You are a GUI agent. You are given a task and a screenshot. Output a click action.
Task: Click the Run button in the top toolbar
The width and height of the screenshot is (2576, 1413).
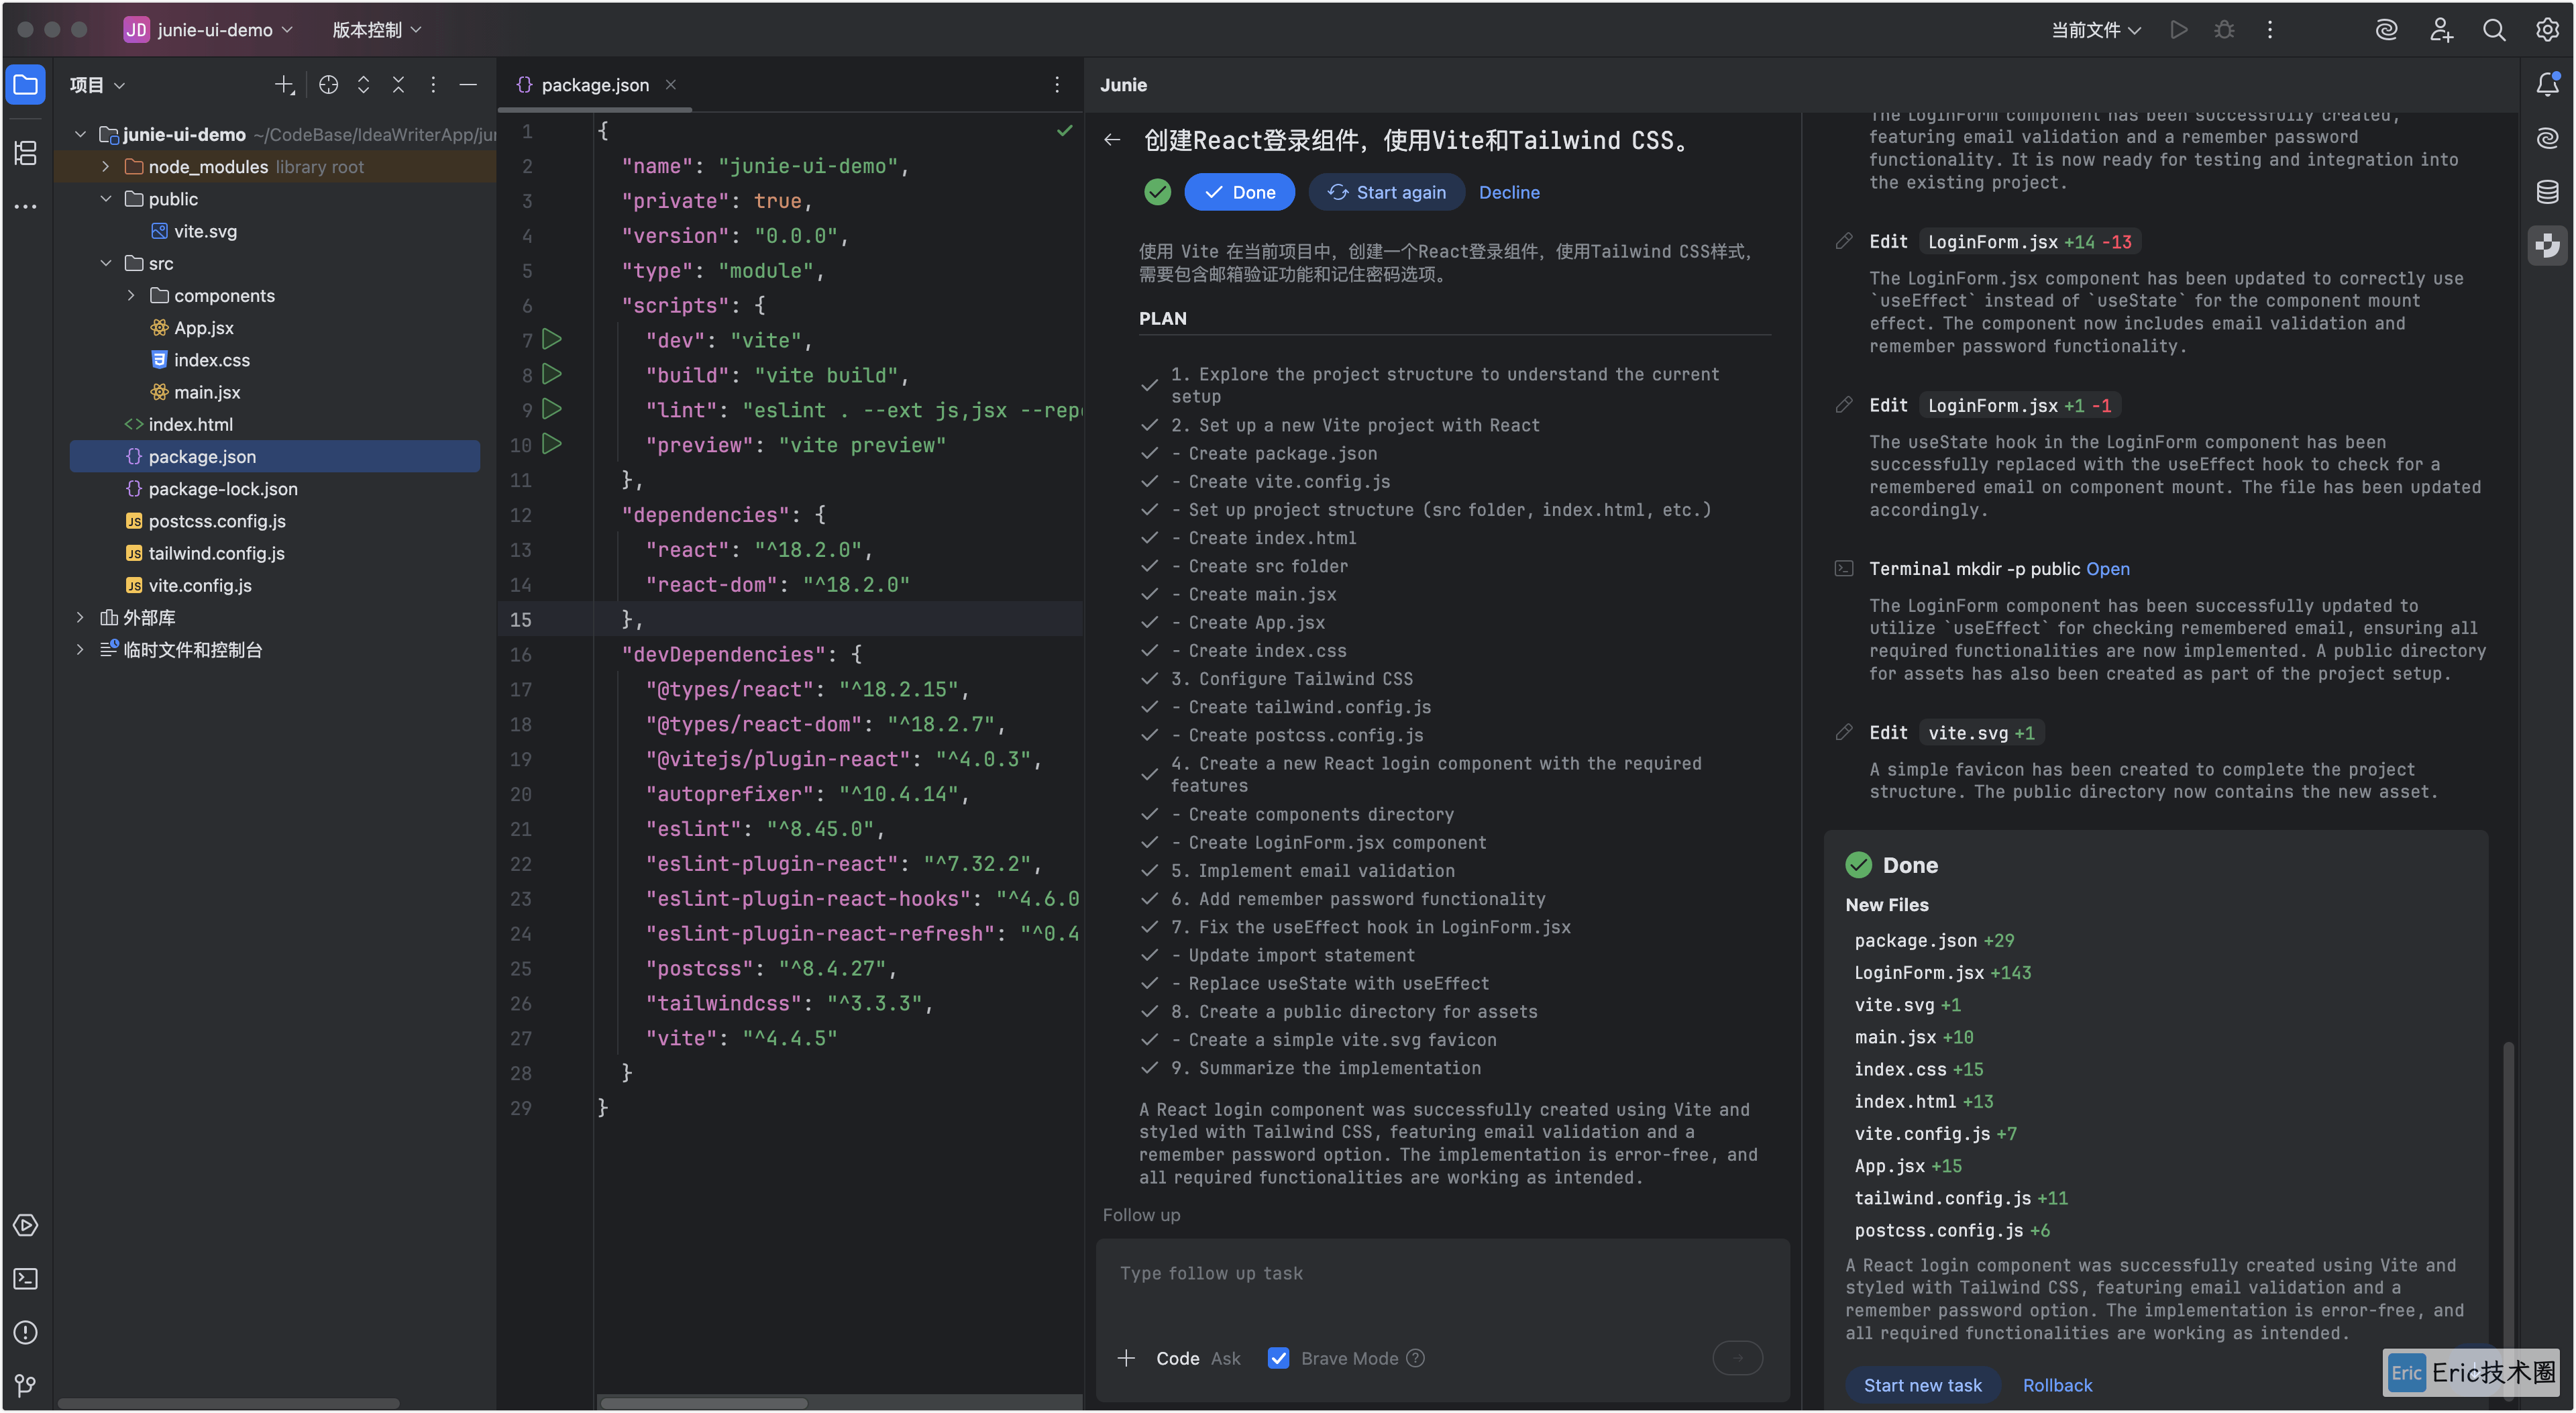[x=2179, y=30]
